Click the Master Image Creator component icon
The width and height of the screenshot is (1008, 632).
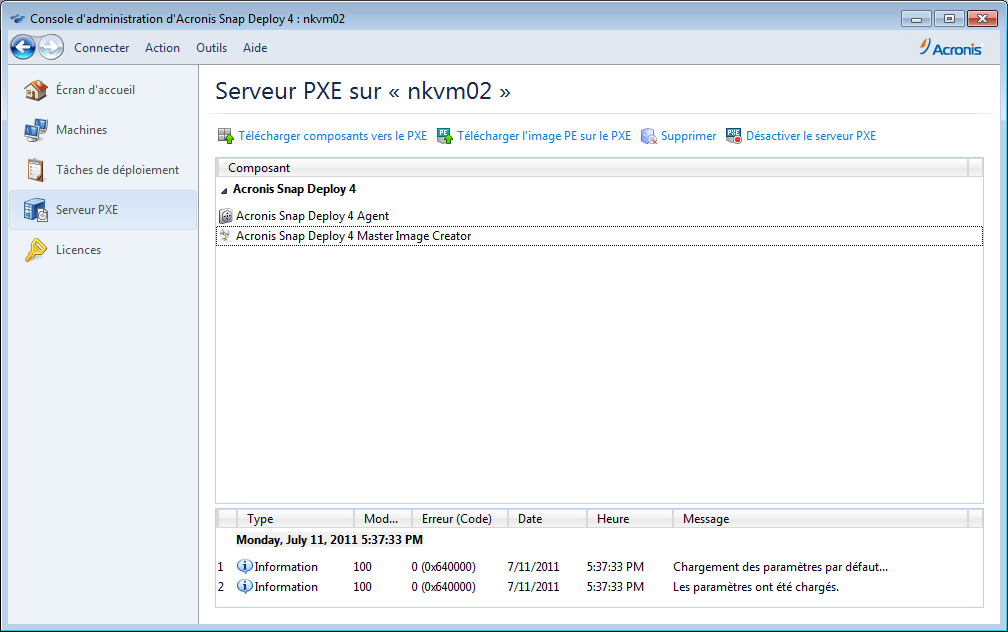pos(227,235)
